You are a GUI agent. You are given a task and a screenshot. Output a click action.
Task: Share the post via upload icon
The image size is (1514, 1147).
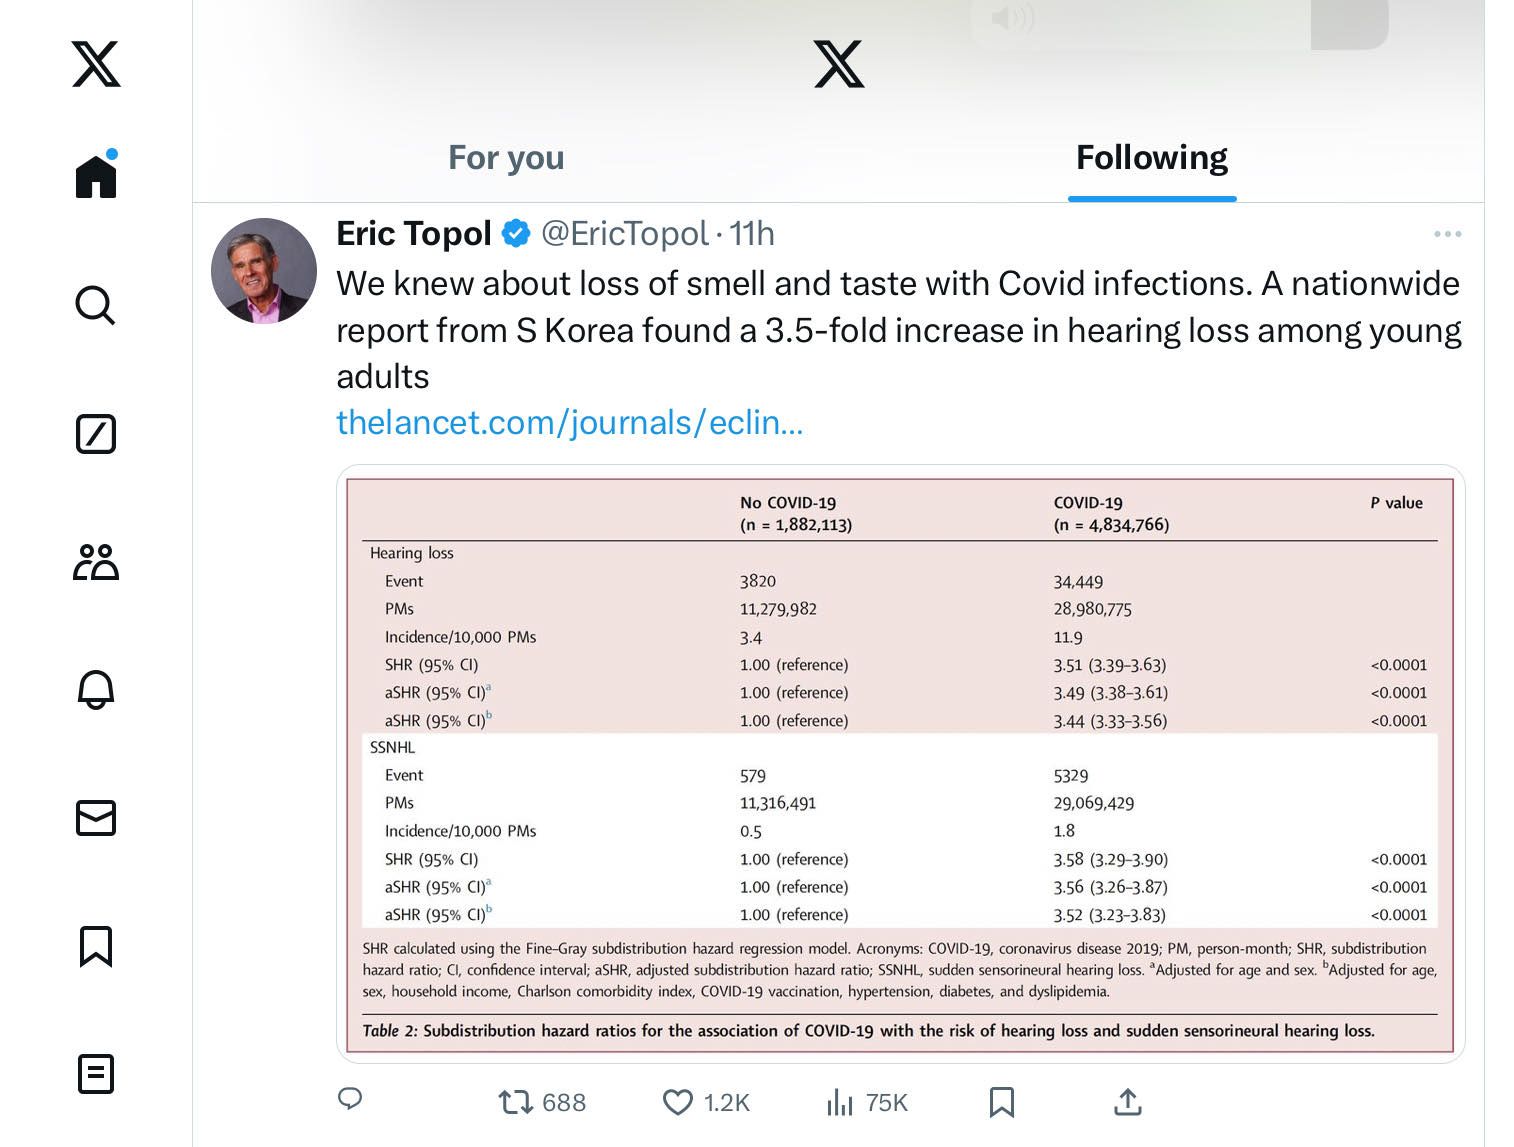(1128, 1102)
